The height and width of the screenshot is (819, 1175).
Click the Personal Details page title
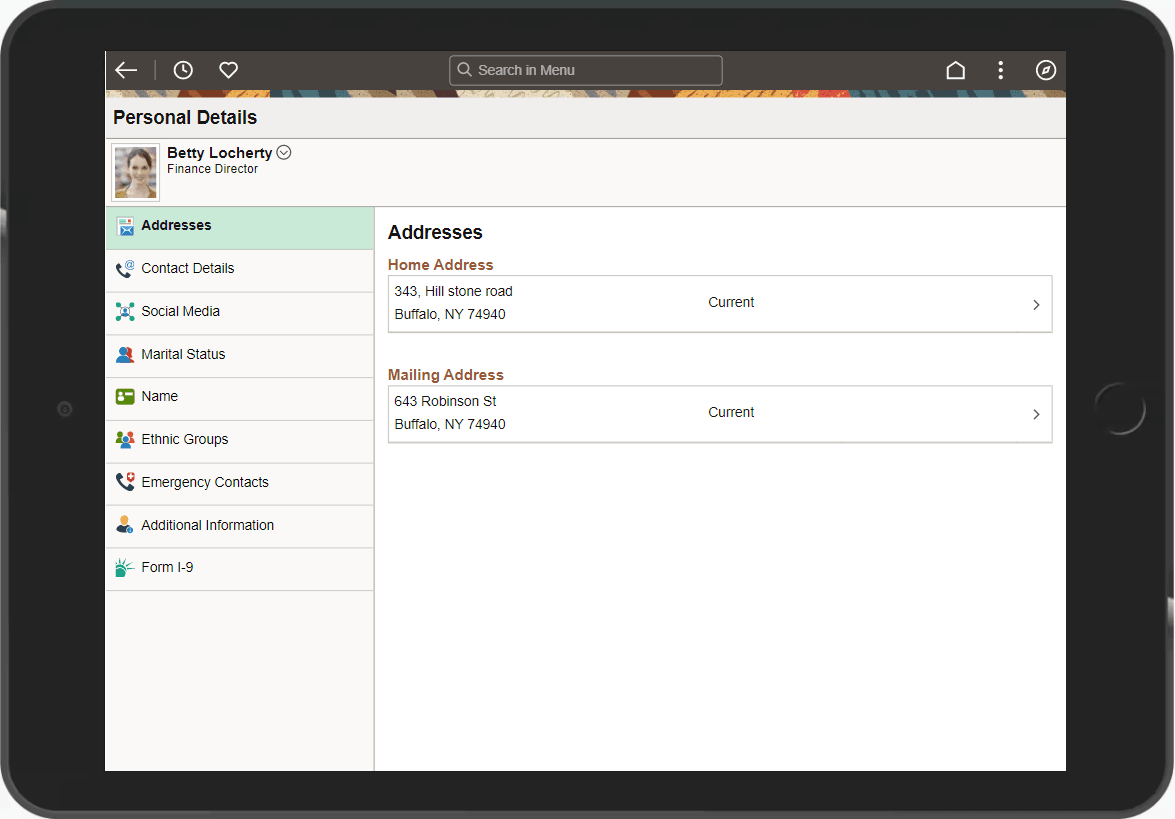pos(185,118)
